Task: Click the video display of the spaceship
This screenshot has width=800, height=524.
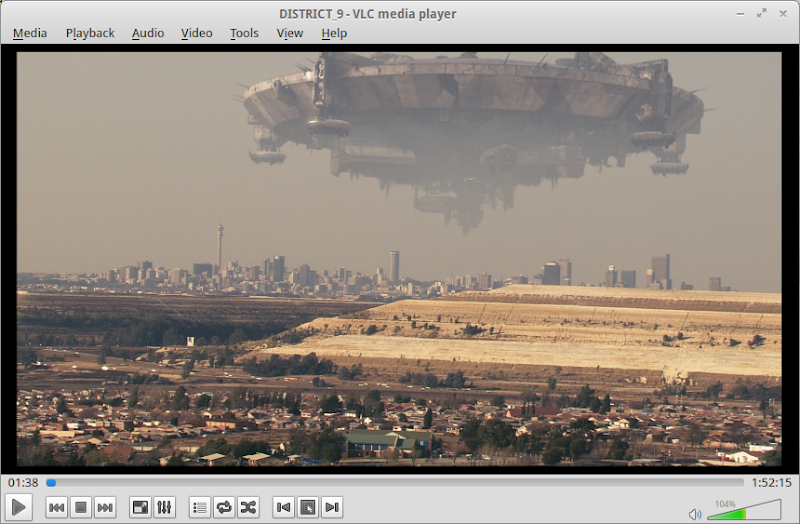Action: [399, 259]
